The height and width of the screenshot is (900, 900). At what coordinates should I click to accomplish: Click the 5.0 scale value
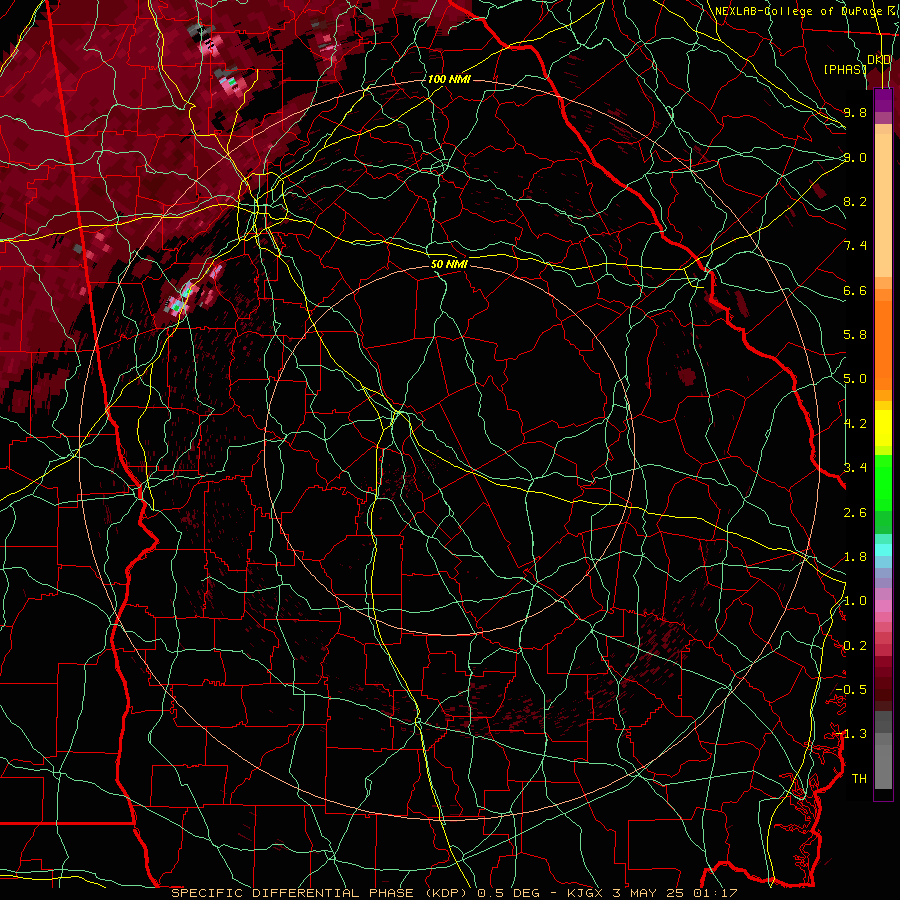click(x=855, y=379)
